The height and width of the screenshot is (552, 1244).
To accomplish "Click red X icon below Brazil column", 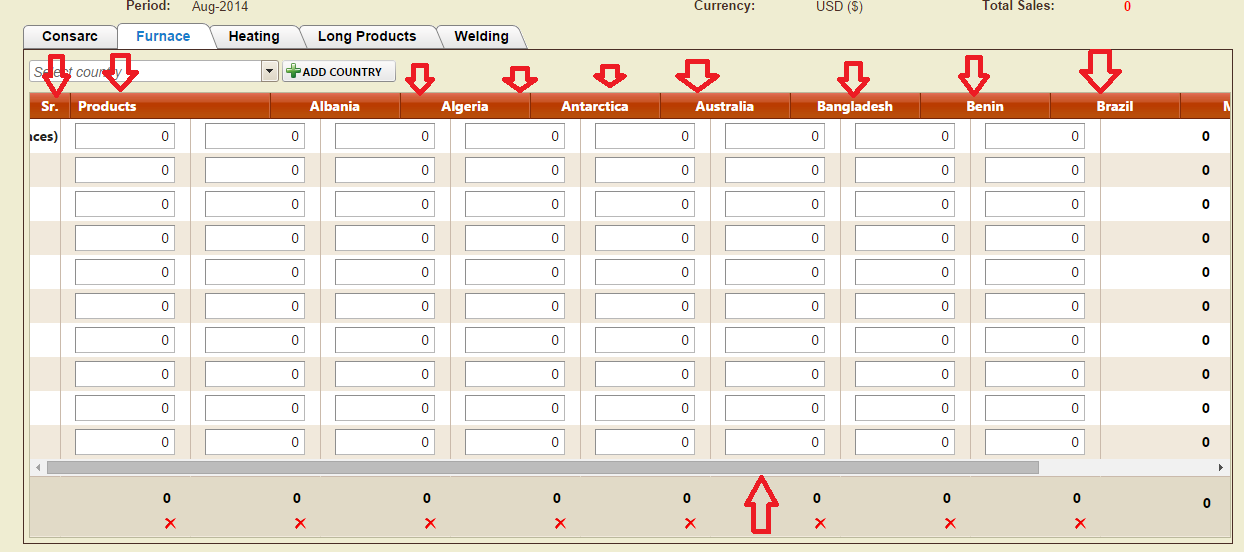I will point(1080,523).
